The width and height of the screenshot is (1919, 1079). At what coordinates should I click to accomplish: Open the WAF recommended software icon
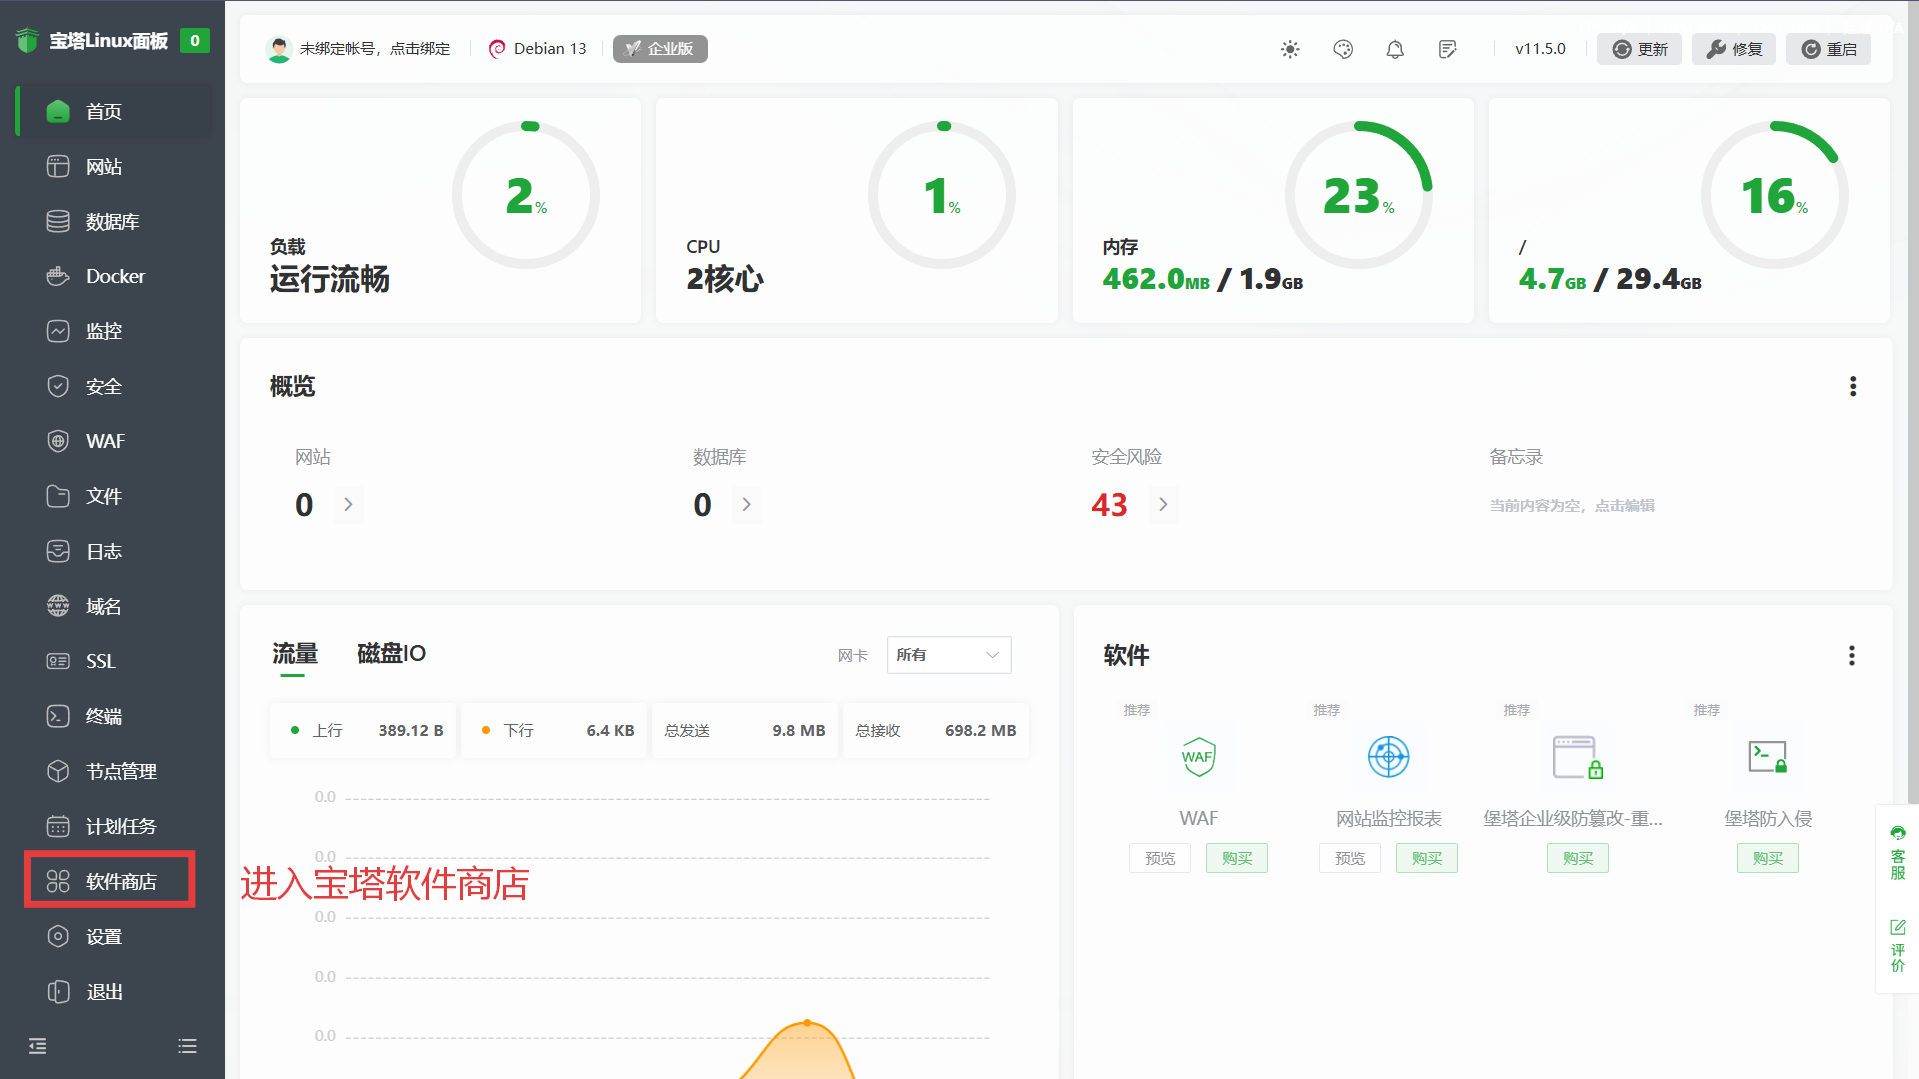click(1198, 757)
